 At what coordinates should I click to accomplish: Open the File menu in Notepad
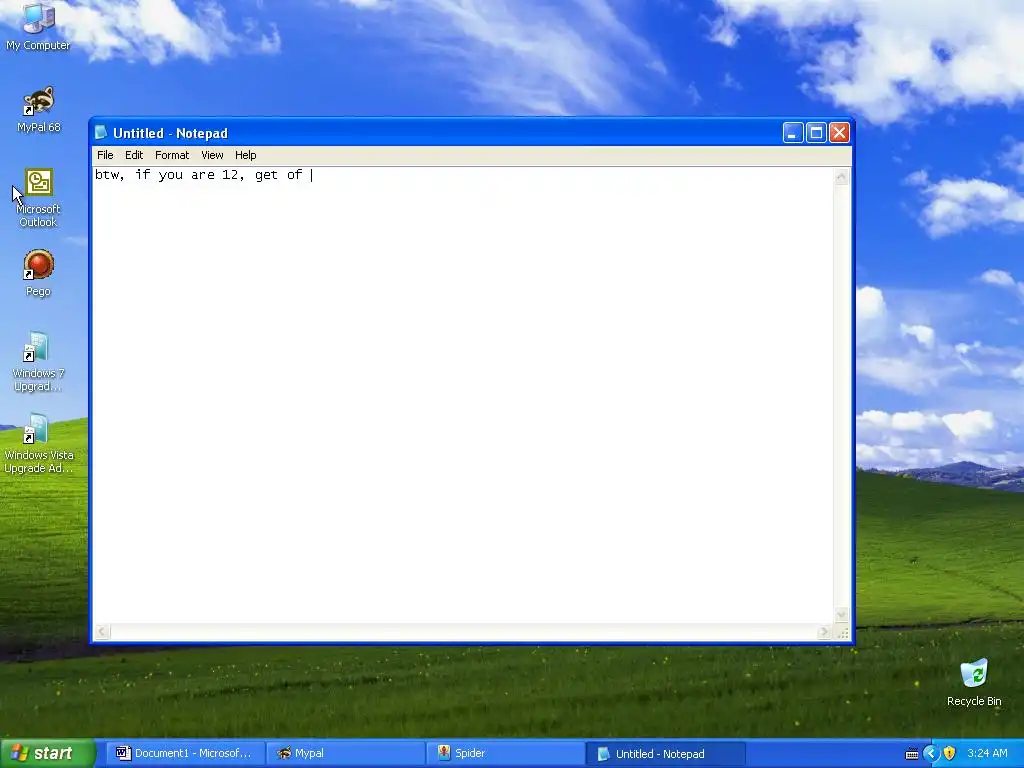coord(105,155)
